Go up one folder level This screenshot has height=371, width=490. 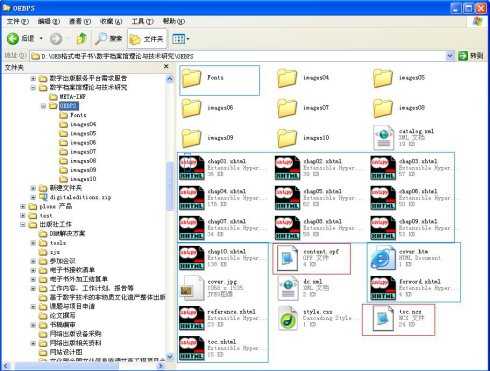82,39
